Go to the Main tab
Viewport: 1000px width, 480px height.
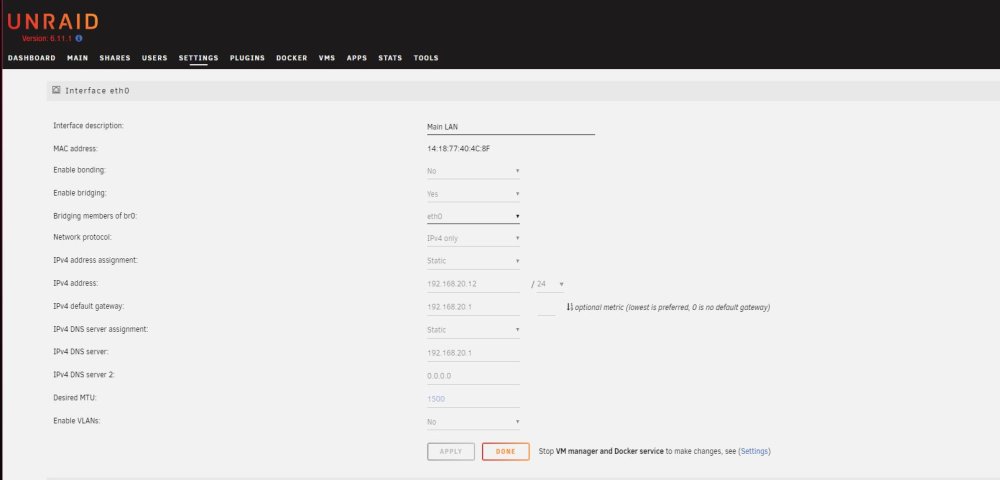(x=78, y=58)
